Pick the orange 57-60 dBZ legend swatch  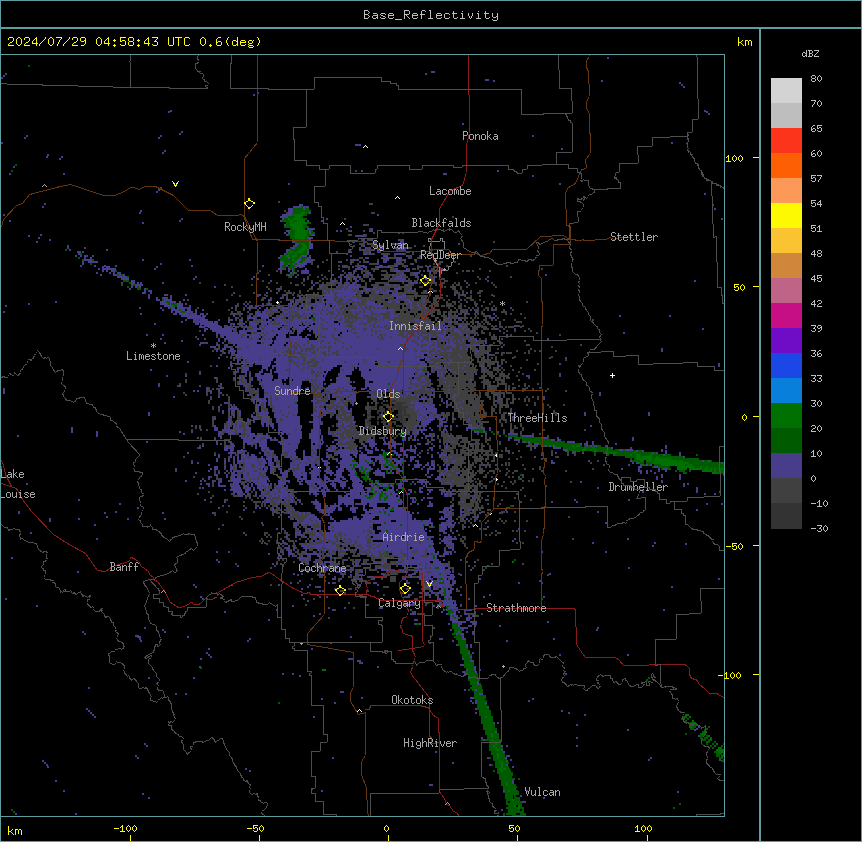click(786, 166)
